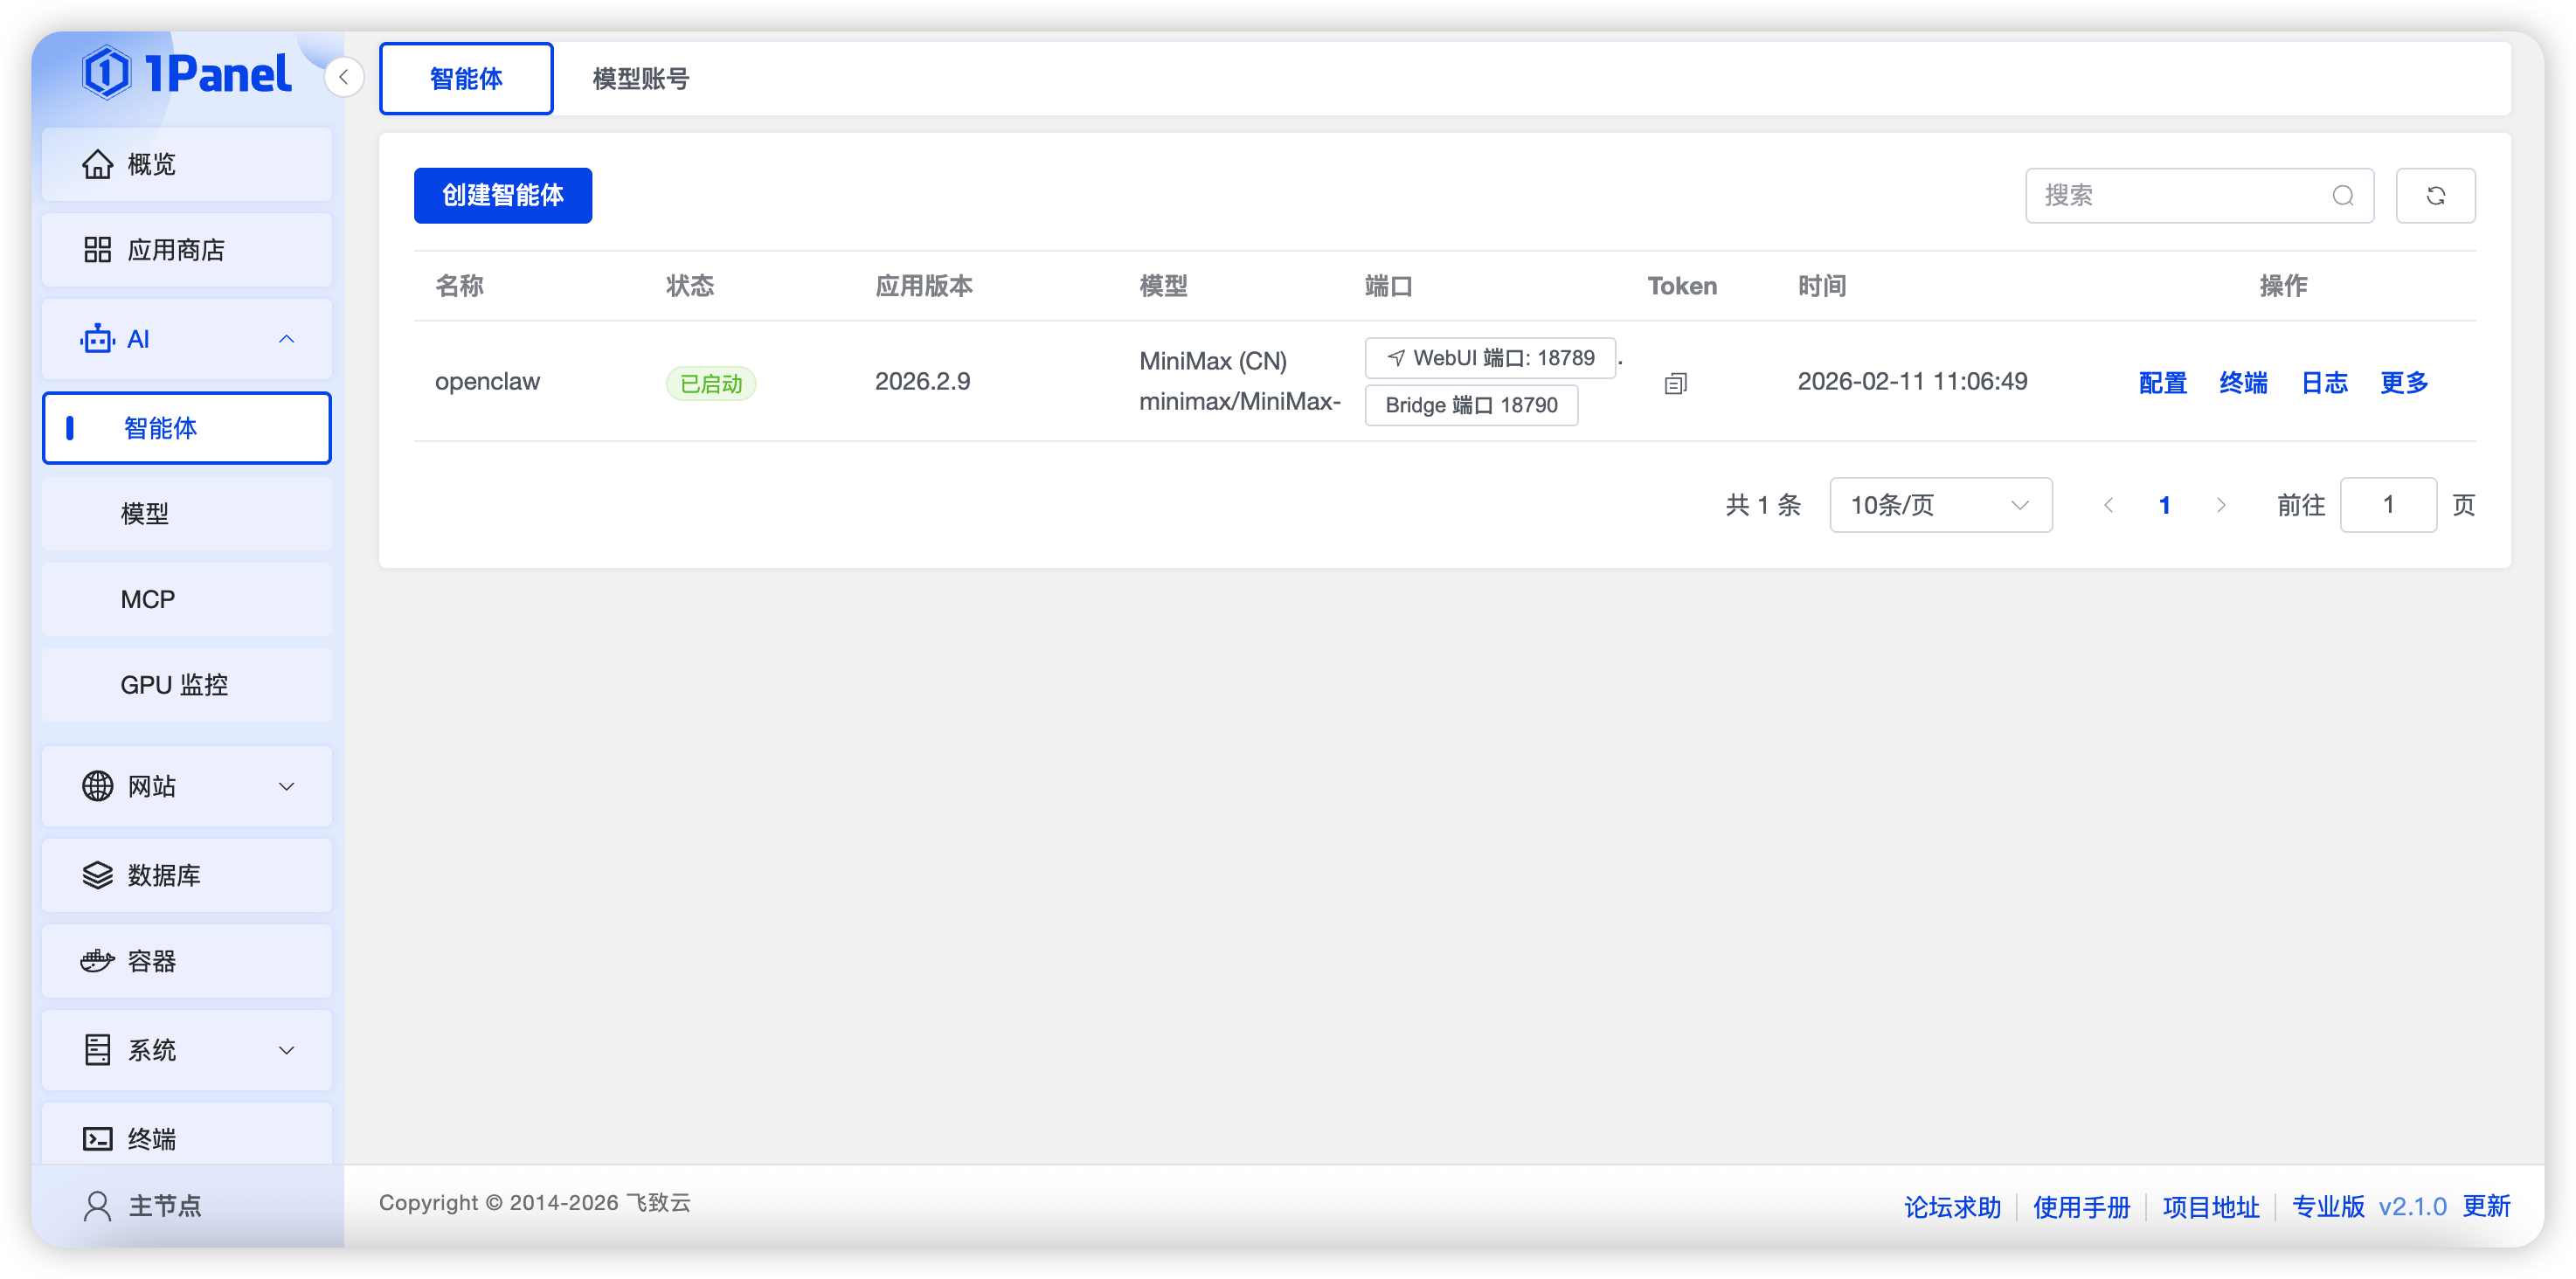The width and height of the screenshot is (2576, 1279).
Task: Open openclaw's 日志 logs link
Action: point(2323,382)
